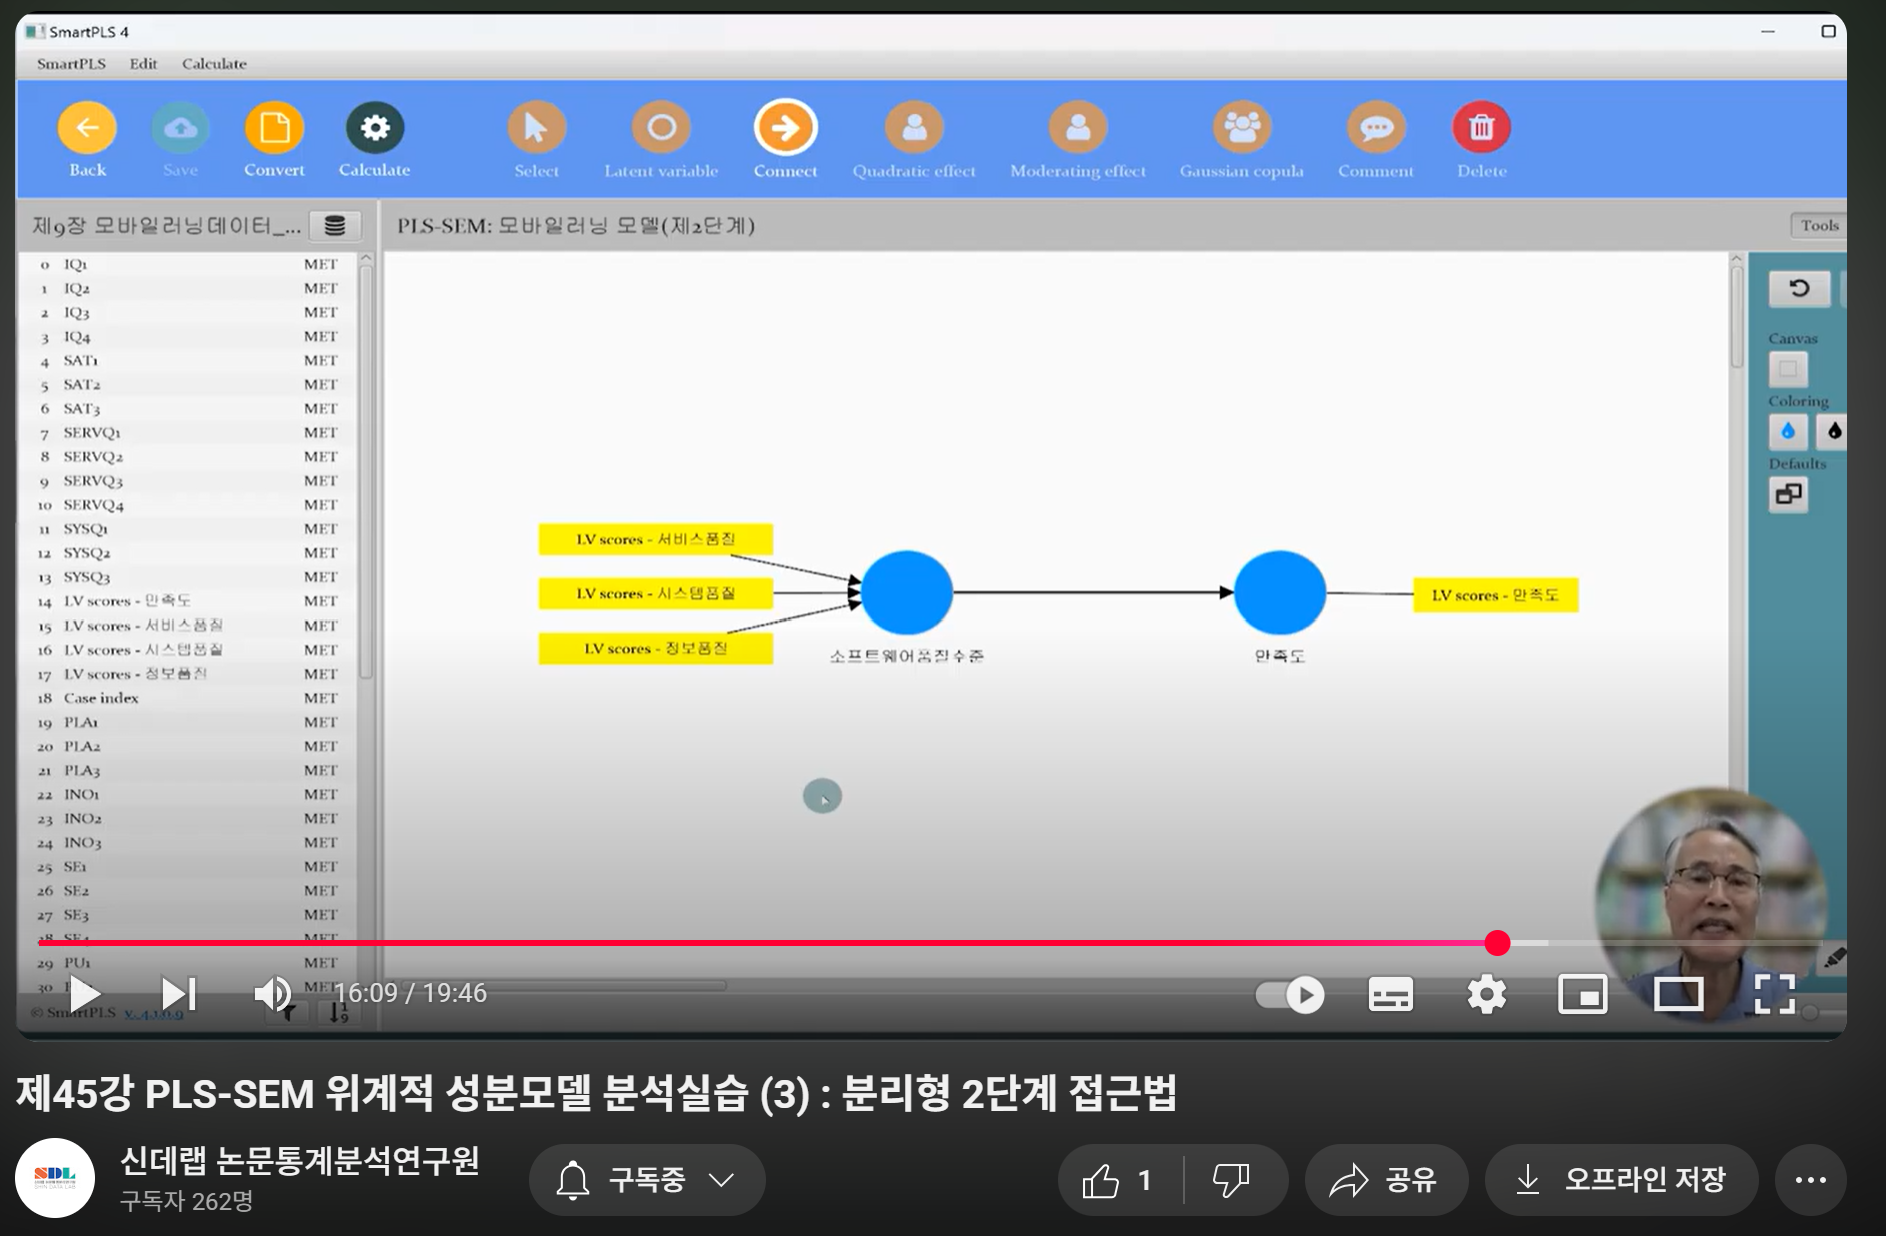Open the dataset stack icon beside the file name
This screenshot has width=1886, height=1236.
coord(335,226)
